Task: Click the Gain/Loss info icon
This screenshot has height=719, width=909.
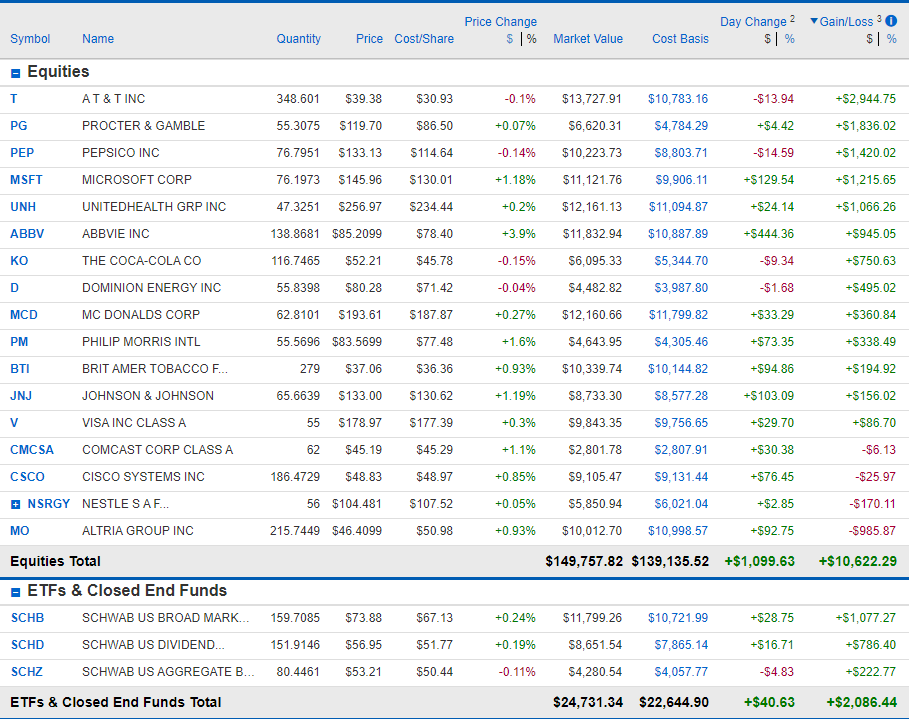Action: pos(892,21)
